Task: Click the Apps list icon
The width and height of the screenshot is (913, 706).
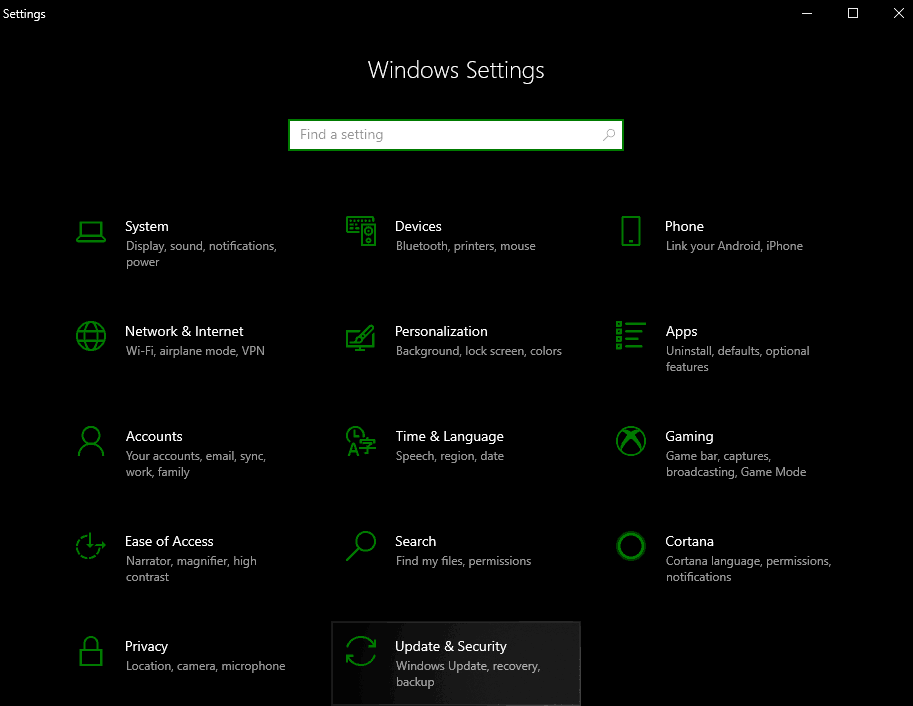Action: click(631, 336)
